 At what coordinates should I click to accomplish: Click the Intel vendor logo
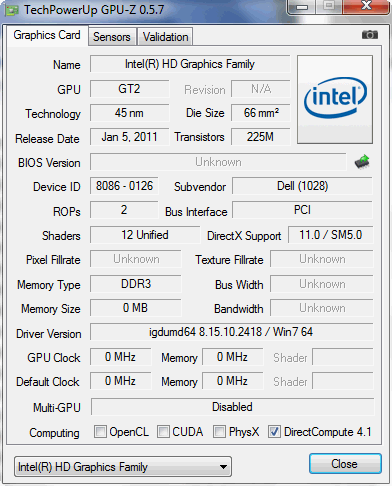point(335,99)
